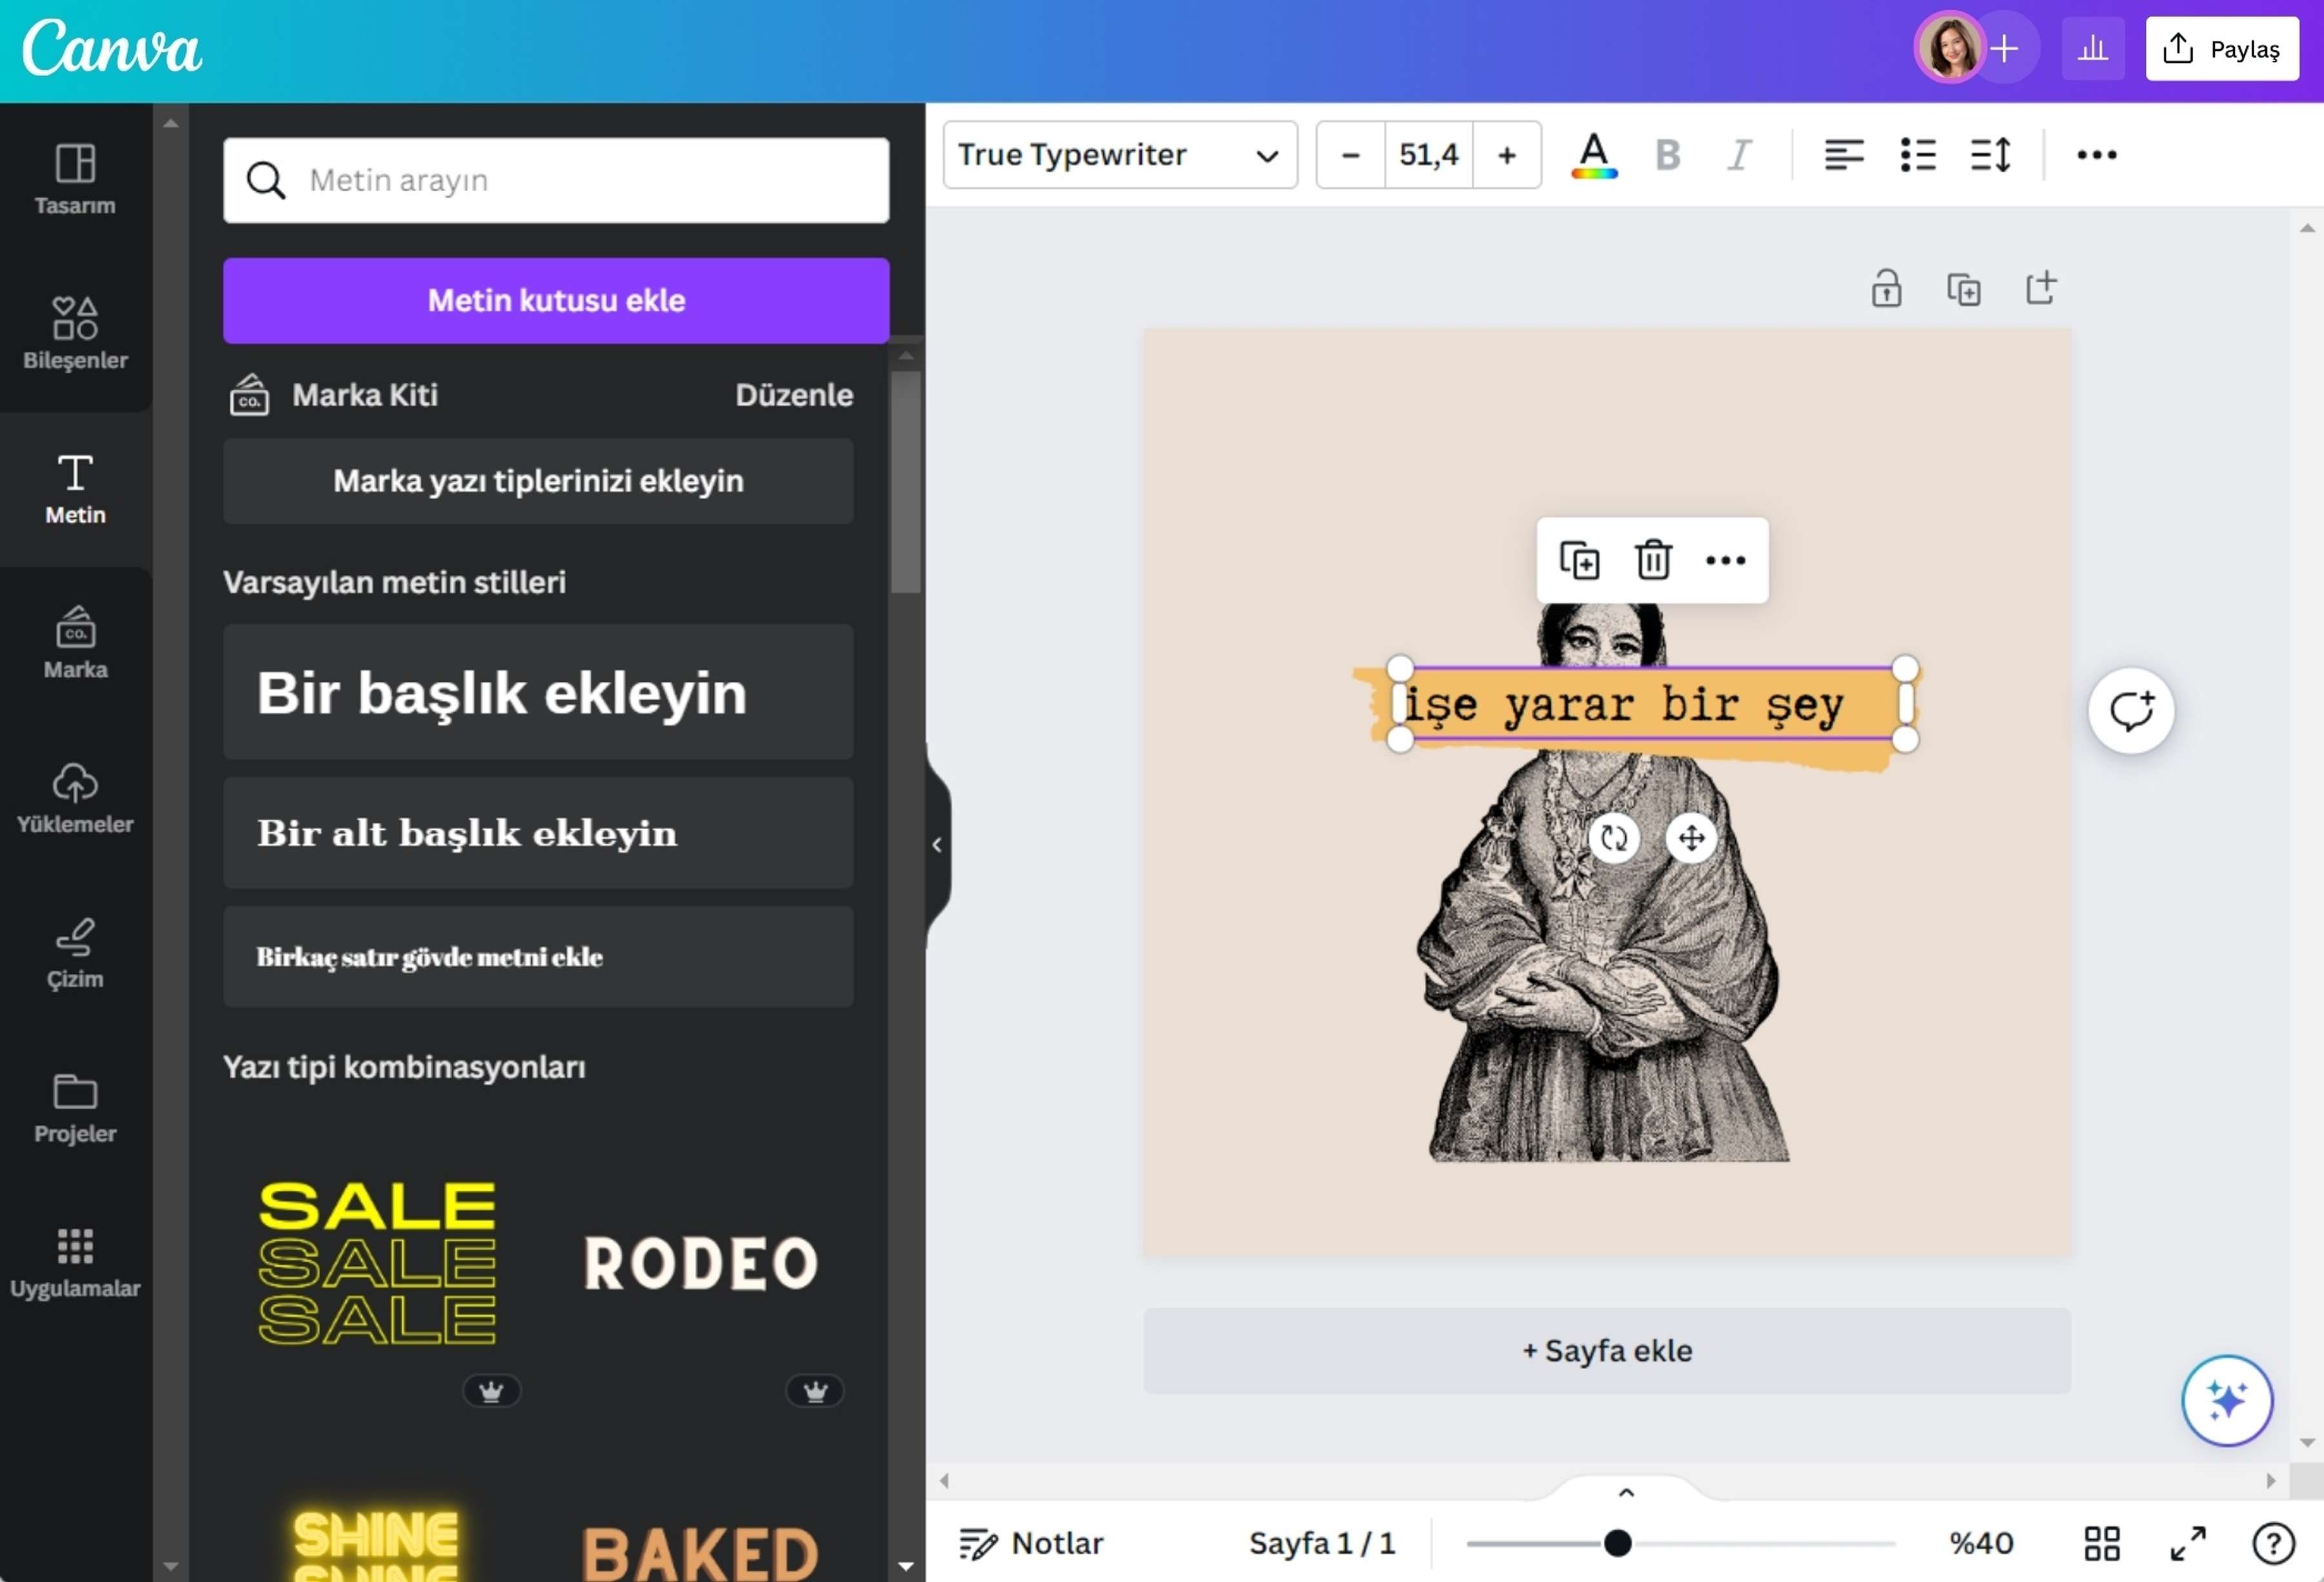The height and width of the screenshot is (1582, 2324).
Task: Lock the page with the padlock icon
Action: coord(1886,288)
